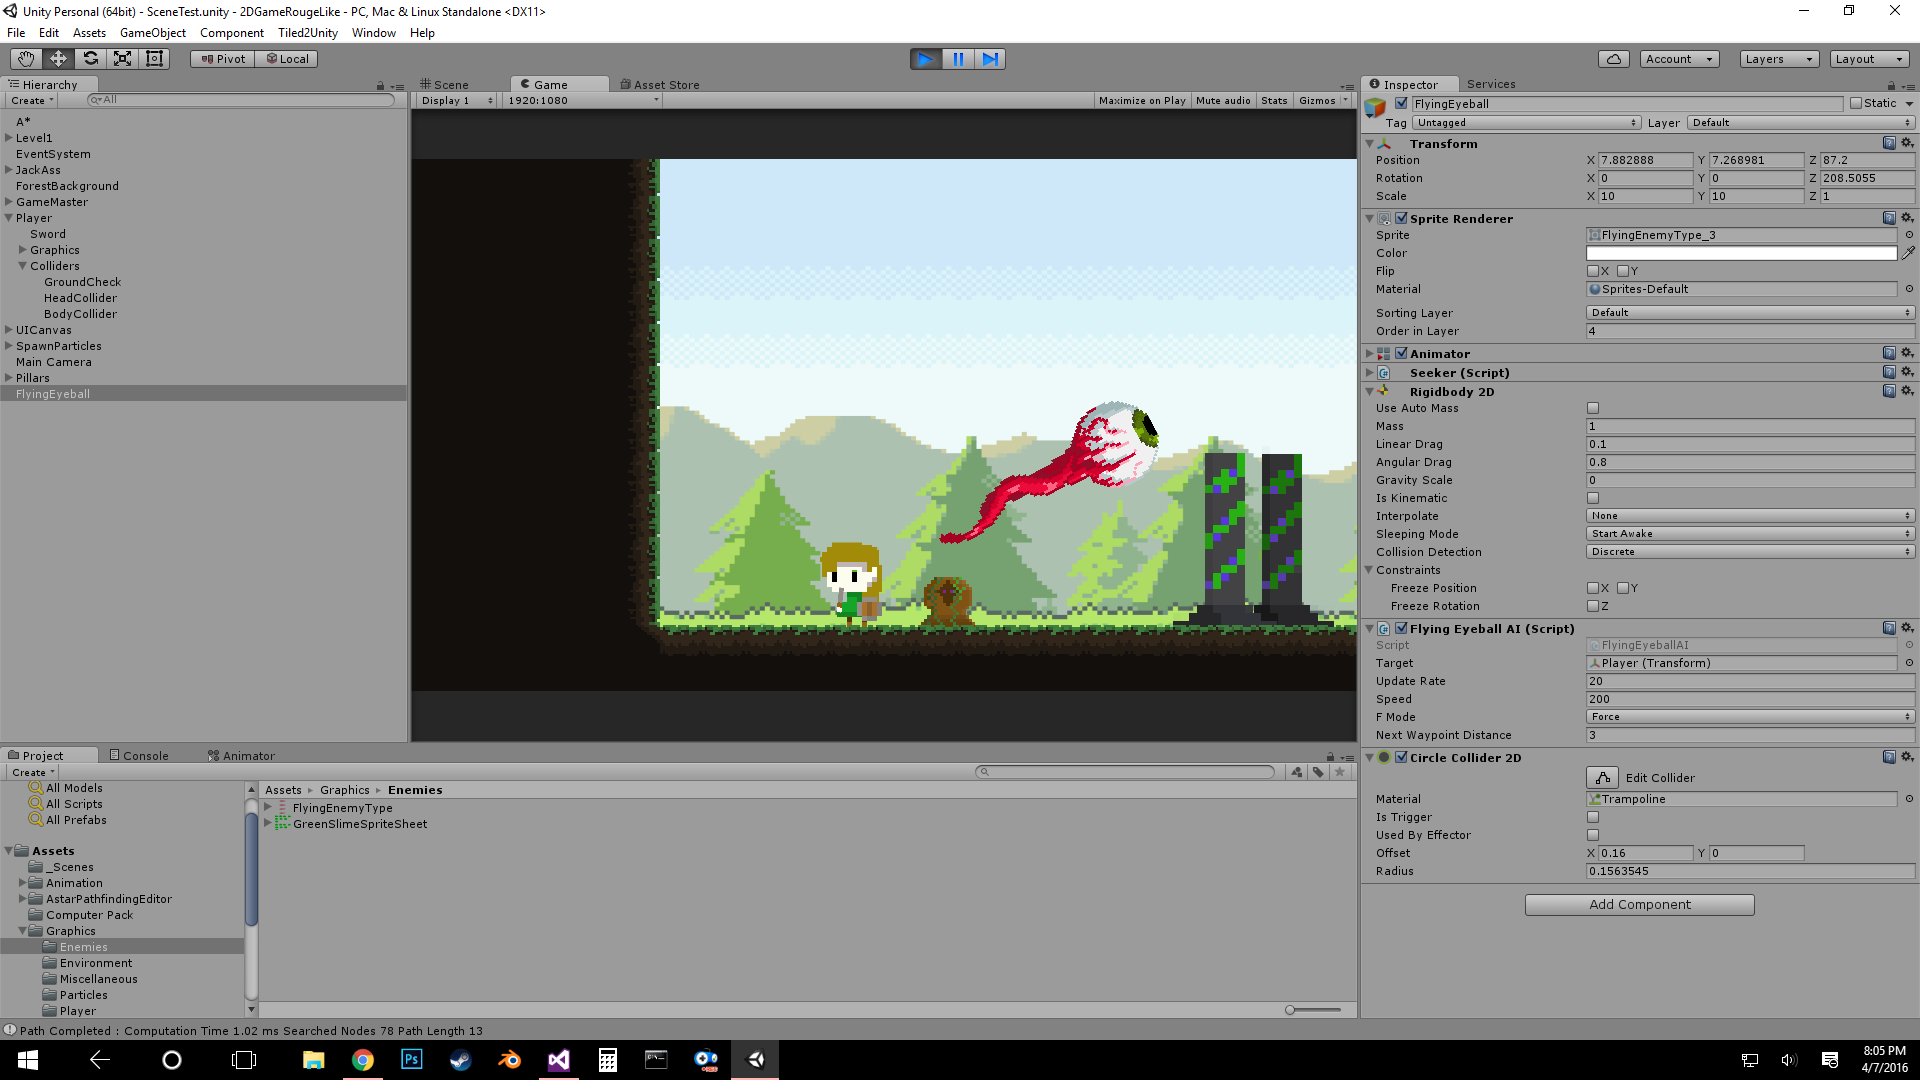Pick sprite via object selector circle

pos(1909,235)
